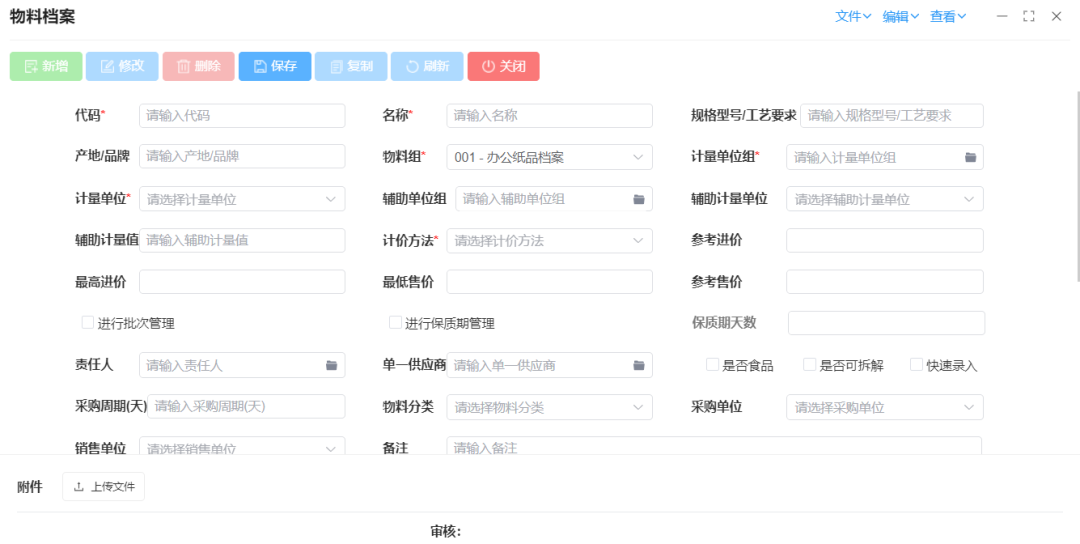1080x544 pixels.
Task: Minimize the 物料档案 window
Action: point(1002,16)
